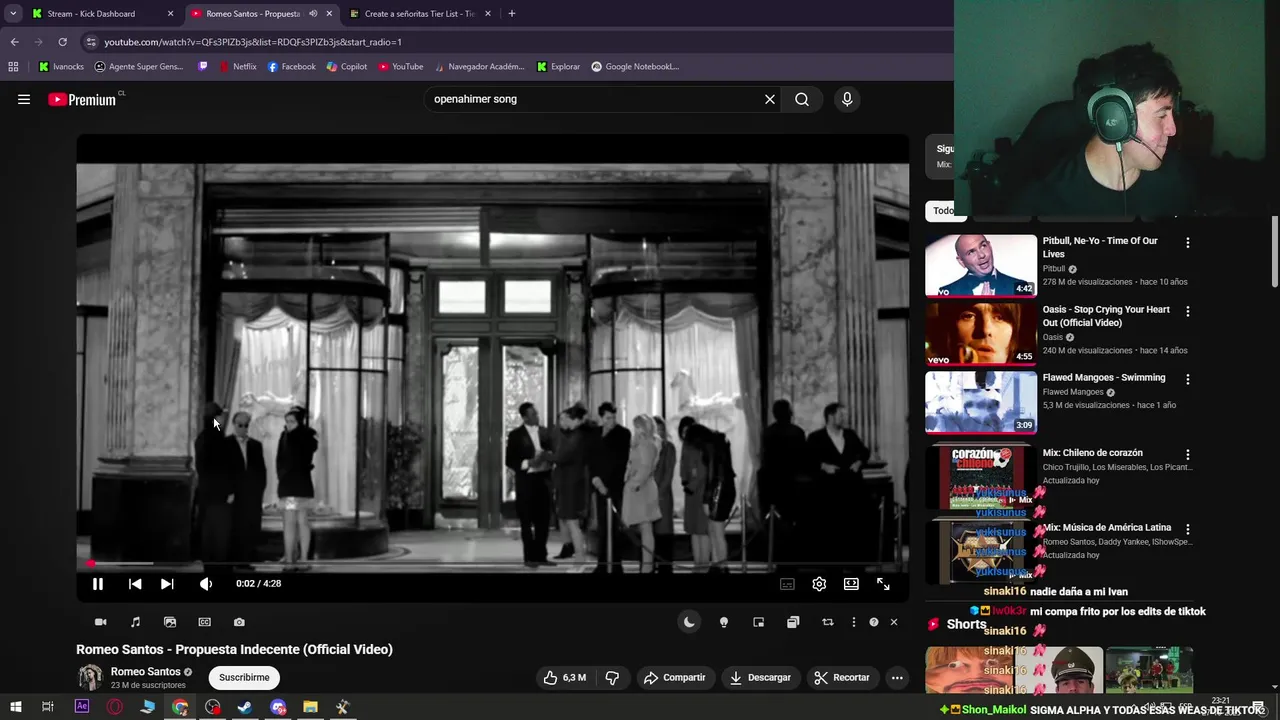Switch to the Create a señoritas Tier List tab

coord(420,14)
